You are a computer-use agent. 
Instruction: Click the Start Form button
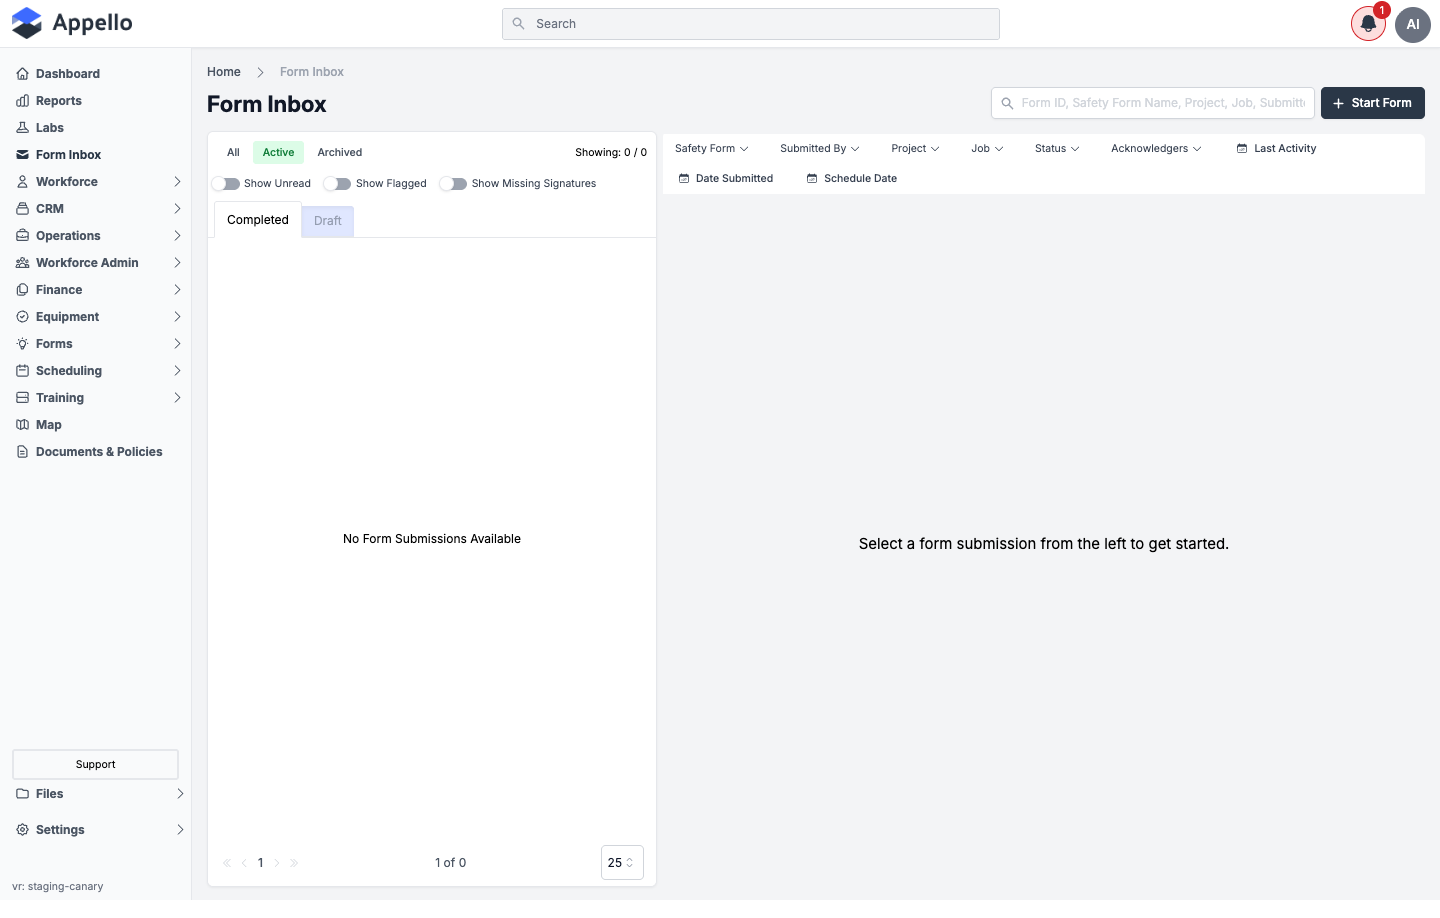(x=1373, y=103)
